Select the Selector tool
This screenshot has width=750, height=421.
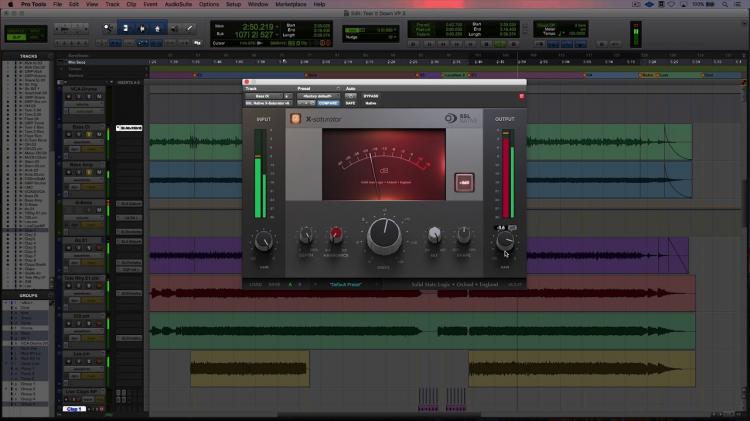(142, 28)
